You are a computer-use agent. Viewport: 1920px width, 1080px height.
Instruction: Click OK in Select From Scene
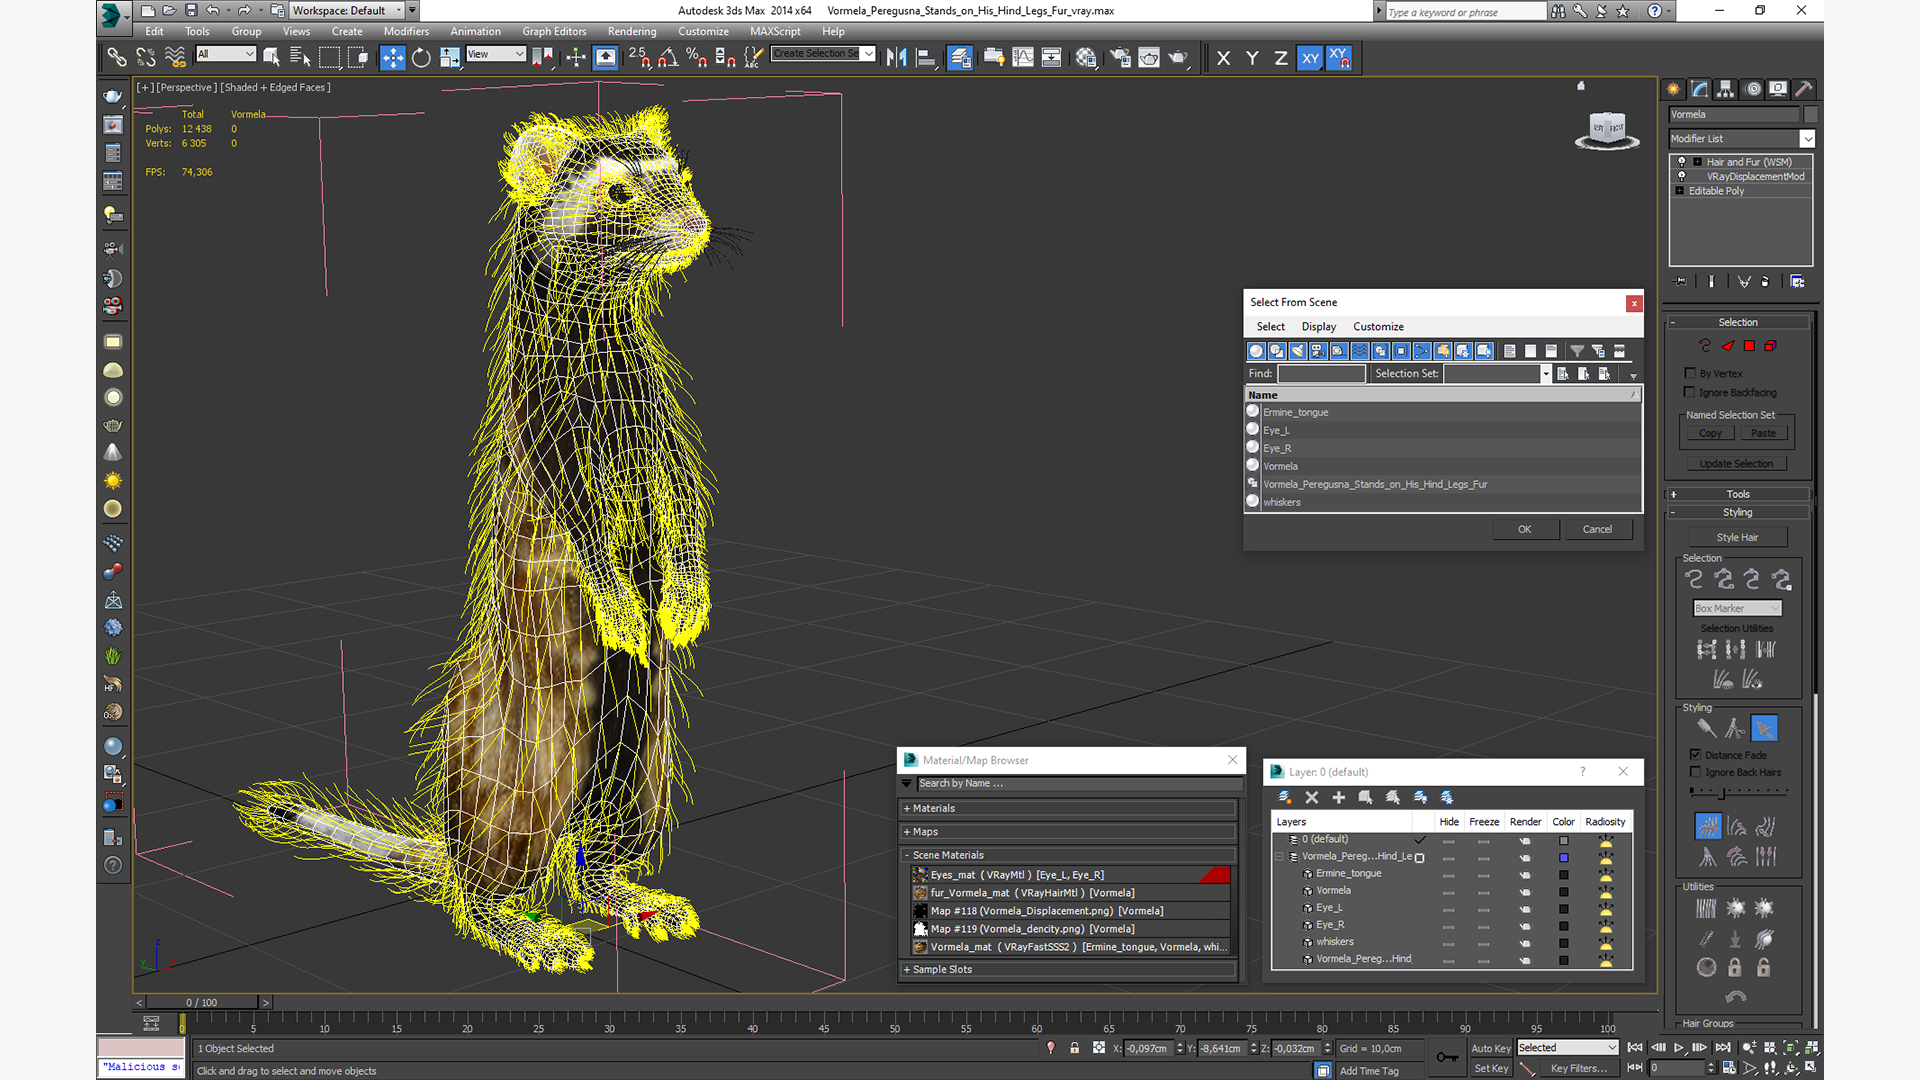click(x=1525, y=530)
